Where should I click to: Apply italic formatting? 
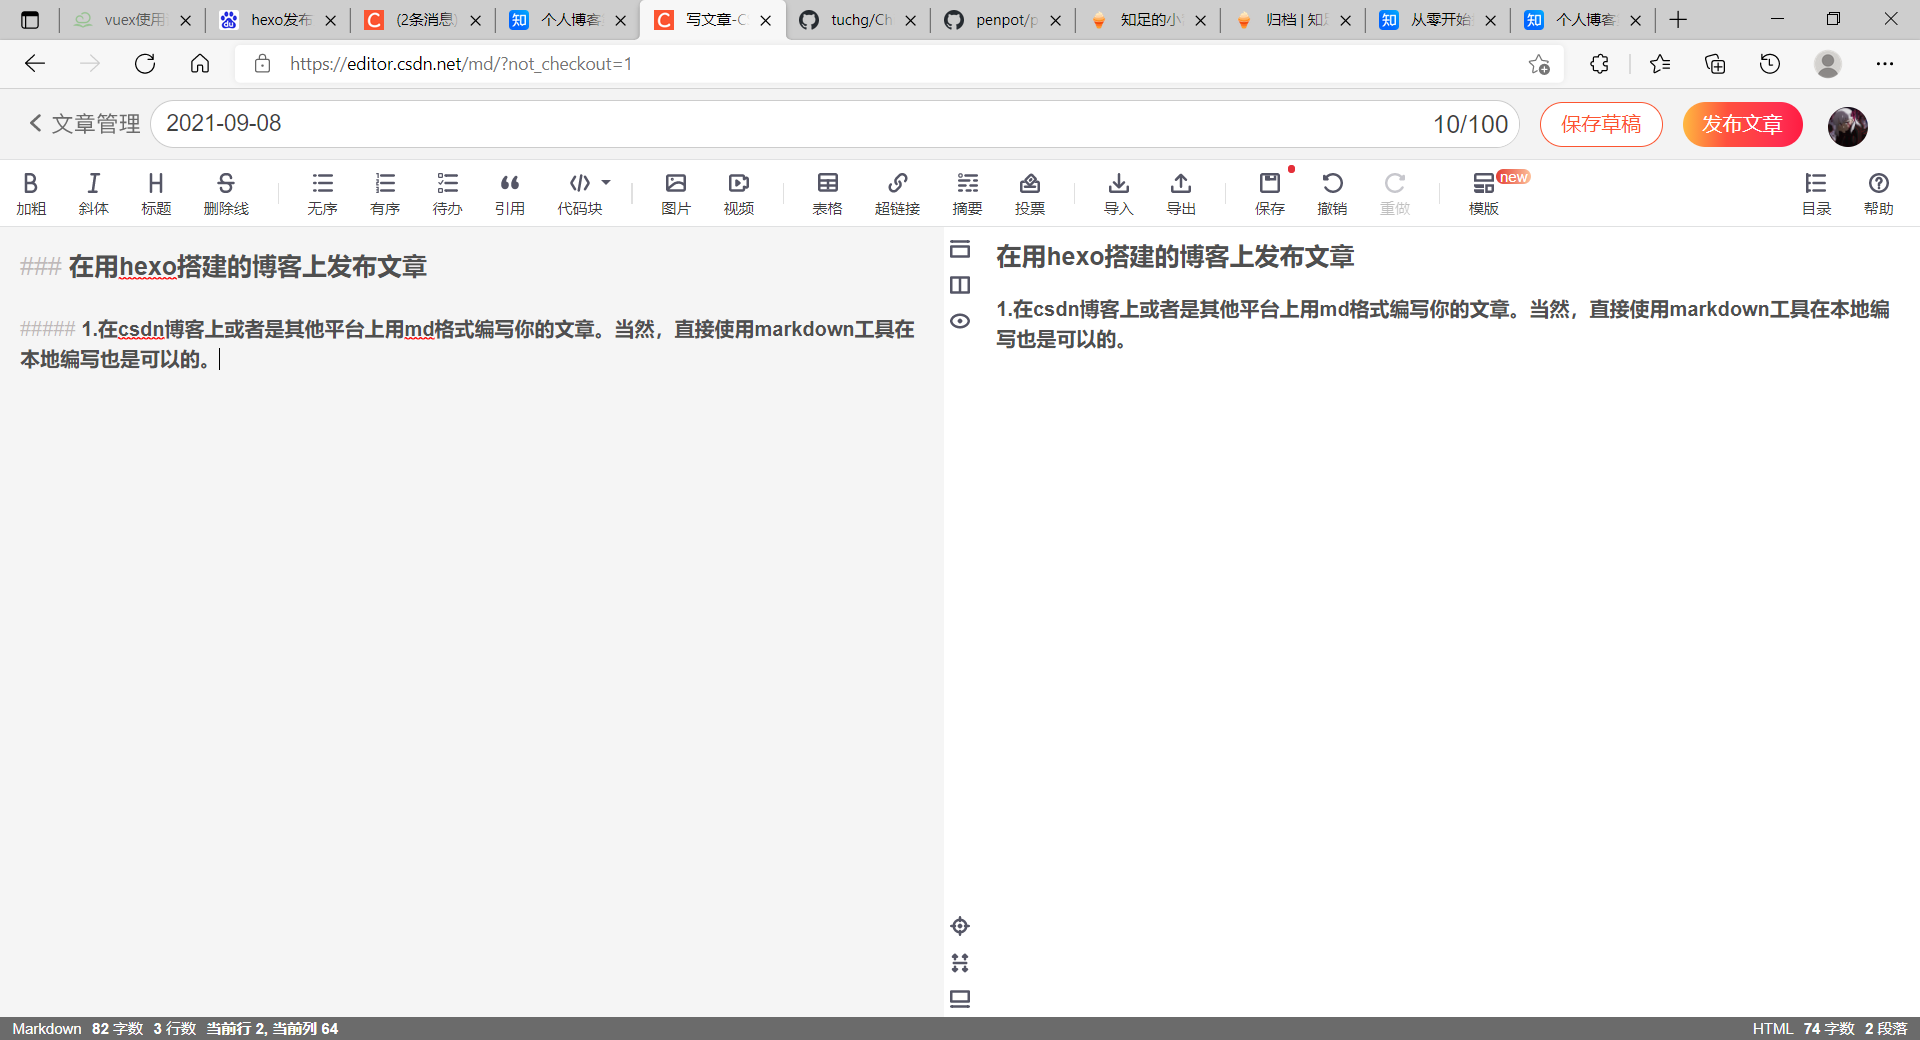(x=93, y=192)
